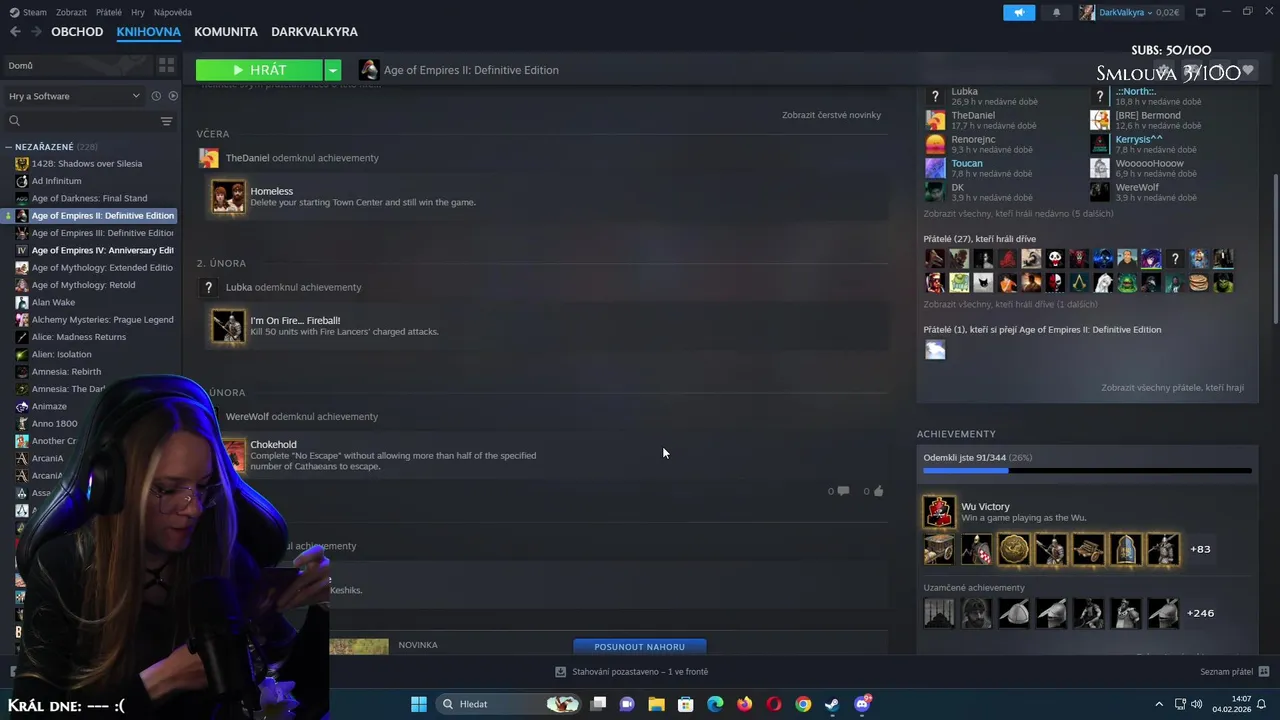Open WereWolf's profile in activity feed
Screen dimensions: 1280x720
pos(247,417)
